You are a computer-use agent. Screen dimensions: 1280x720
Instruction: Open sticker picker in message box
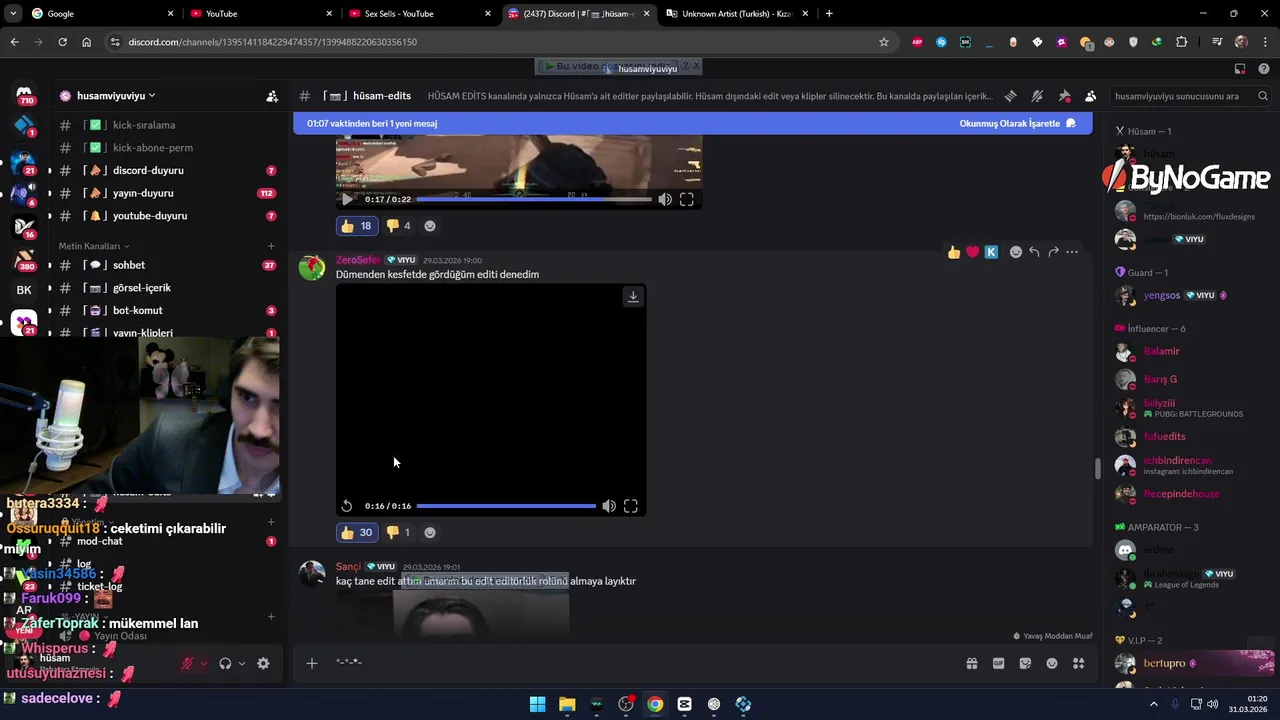1025,663
